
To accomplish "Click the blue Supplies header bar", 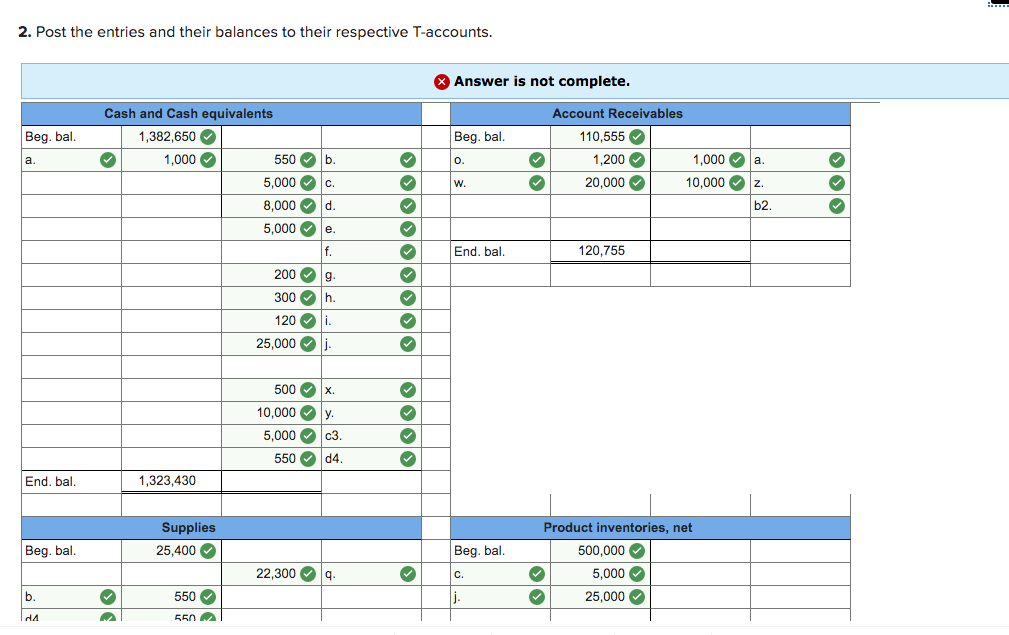I will [x=189, y=527].
